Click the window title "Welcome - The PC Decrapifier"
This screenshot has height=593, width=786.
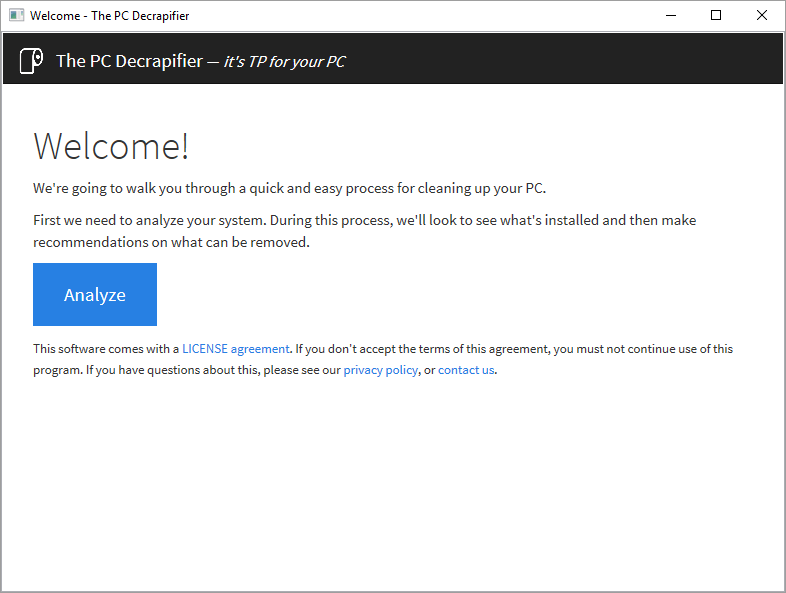point(109,16)
